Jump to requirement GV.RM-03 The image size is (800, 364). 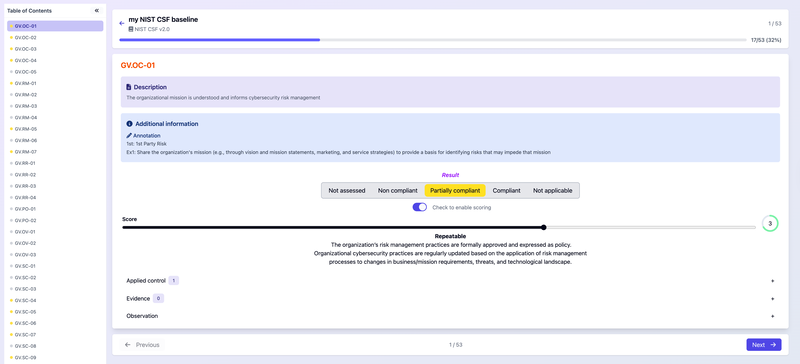coord(26,106)
